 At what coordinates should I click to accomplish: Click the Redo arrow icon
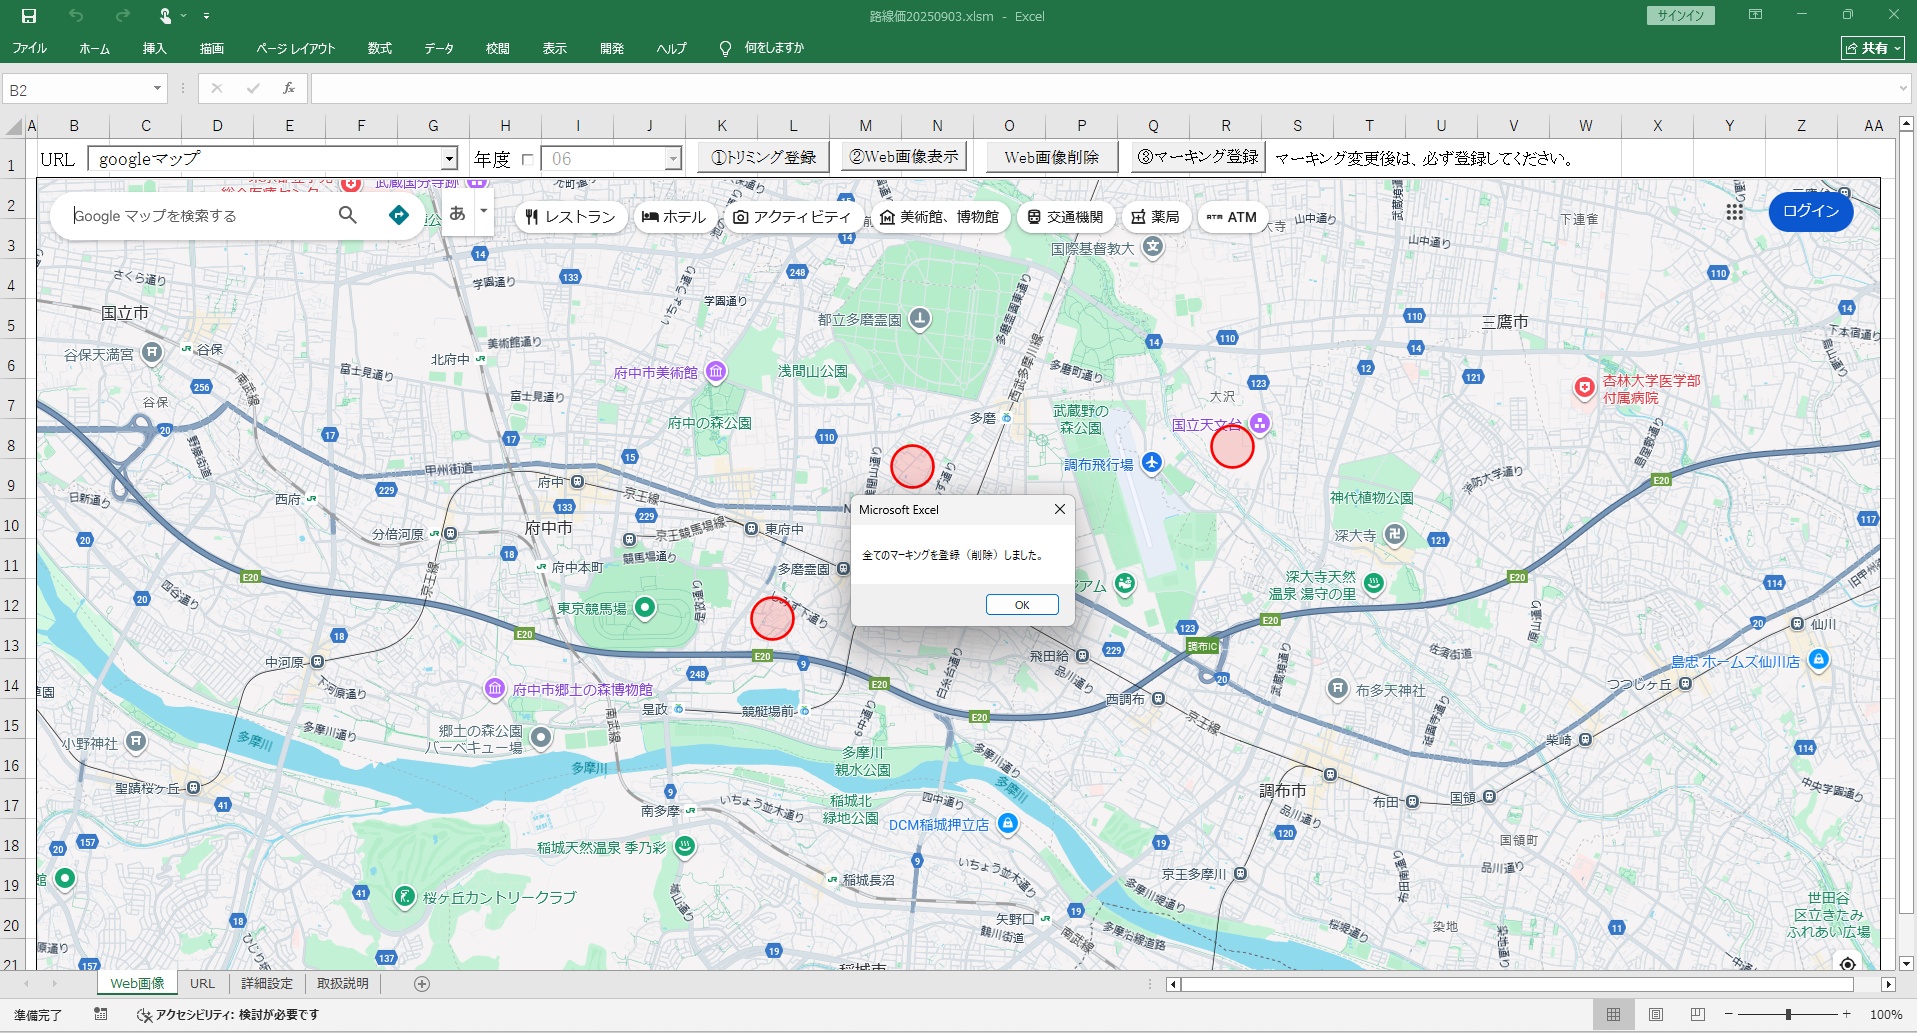[122, 16]
